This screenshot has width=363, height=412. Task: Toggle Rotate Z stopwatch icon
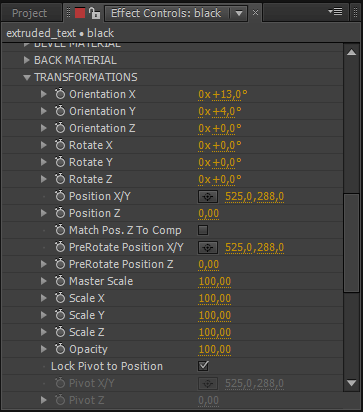[60, 179]
